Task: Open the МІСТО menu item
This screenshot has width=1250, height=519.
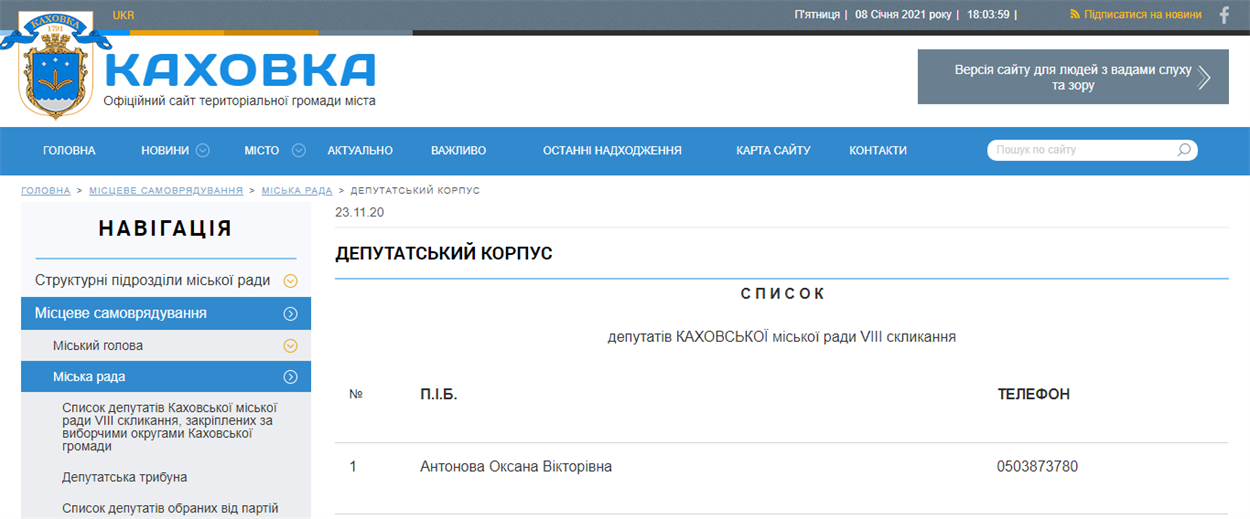Action: pos(262,150)
